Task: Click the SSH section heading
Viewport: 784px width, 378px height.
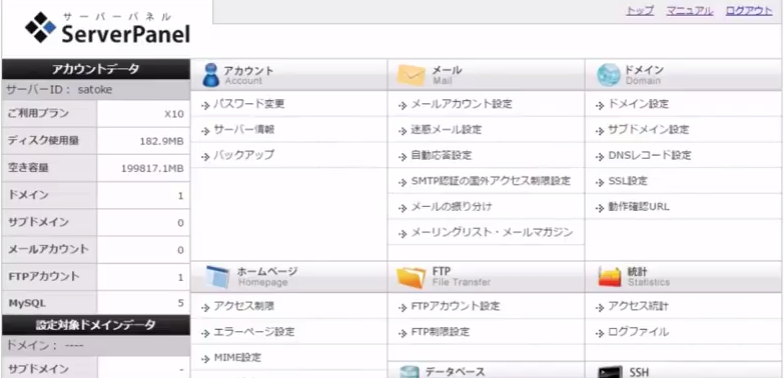Action: (x=638, y=372)
